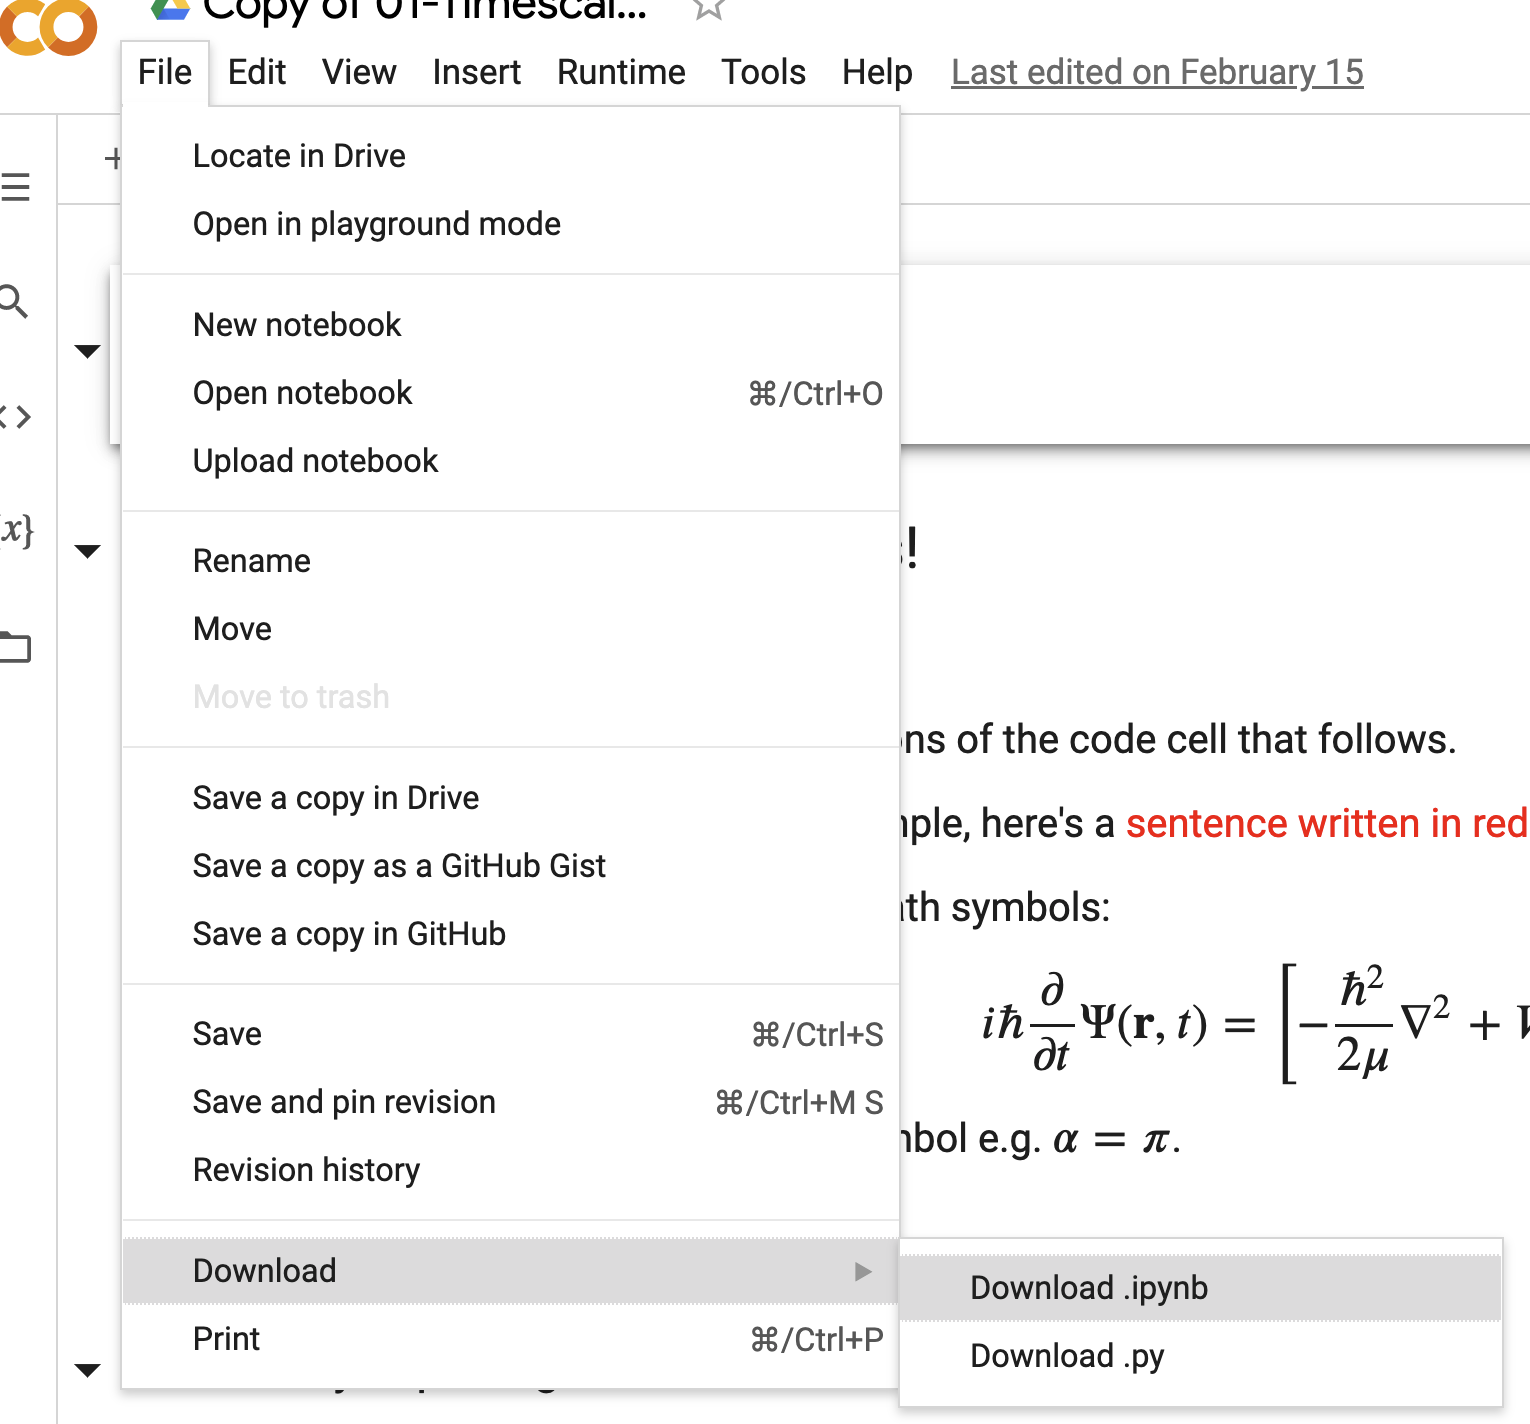Screen dimensions: 1530x1424
Task: Open the View menu
Action: point(359,73)
